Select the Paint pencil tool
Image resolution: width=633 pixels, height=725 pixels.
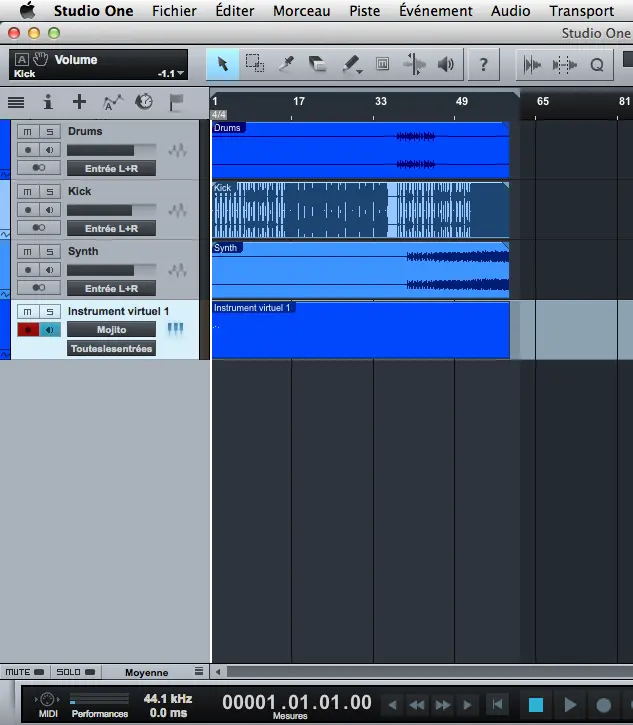pyautogui.click(x=350, y=64)
